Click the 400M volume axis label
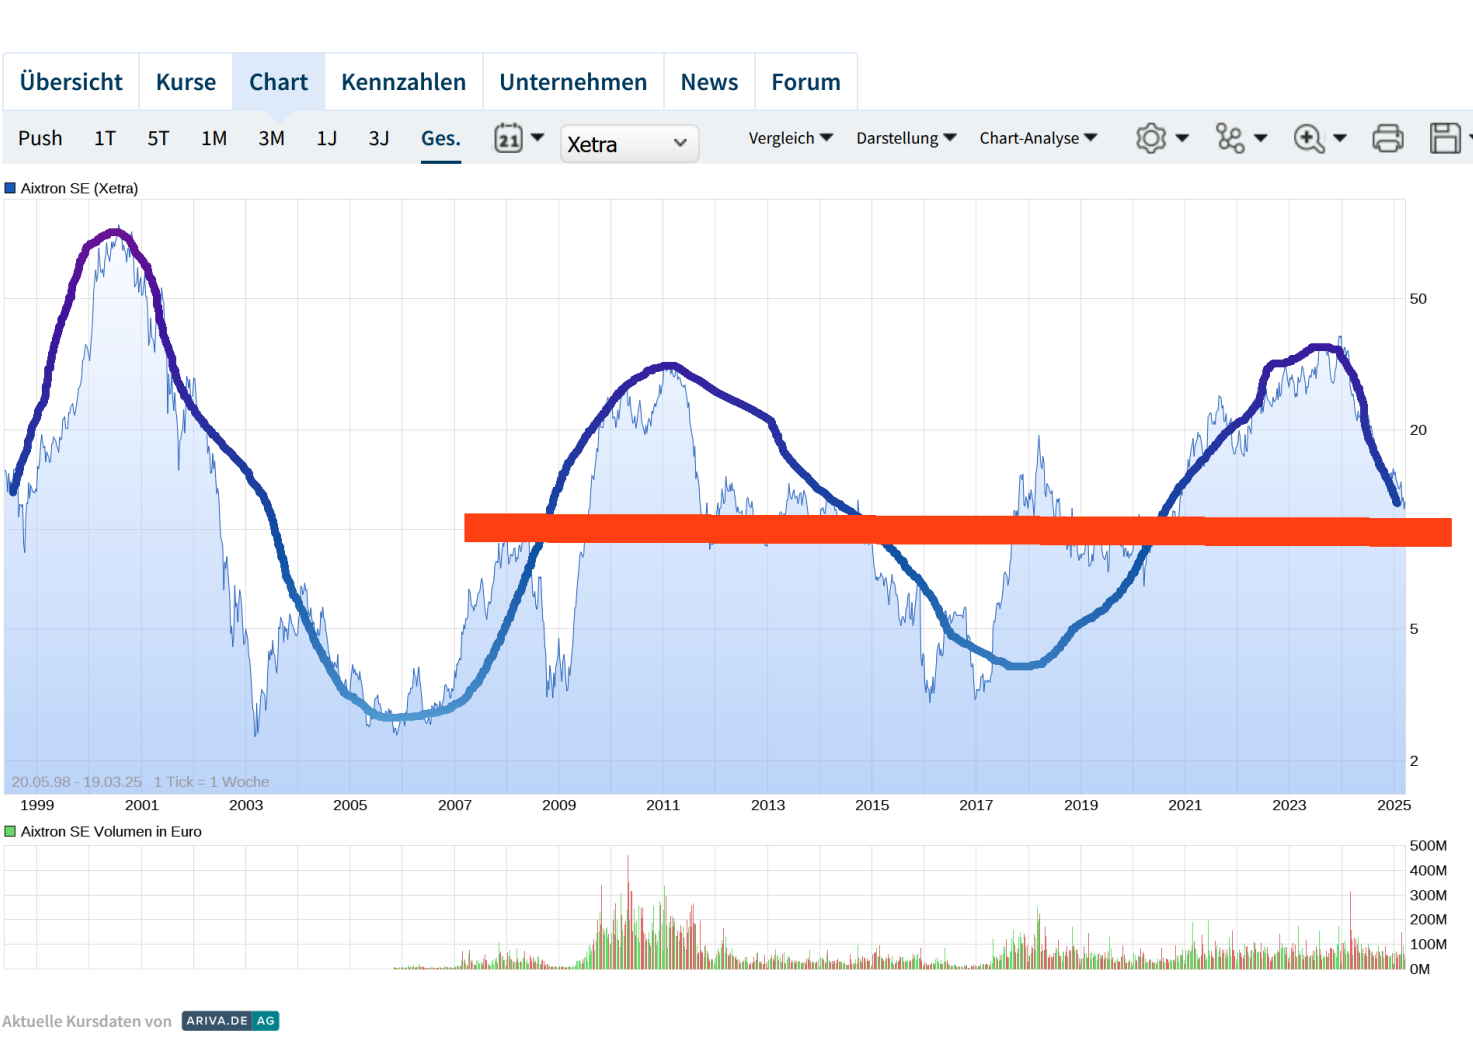The height and width of the screenshot is (1040, 1473). pyautogui.click(x=1428, y=871)
